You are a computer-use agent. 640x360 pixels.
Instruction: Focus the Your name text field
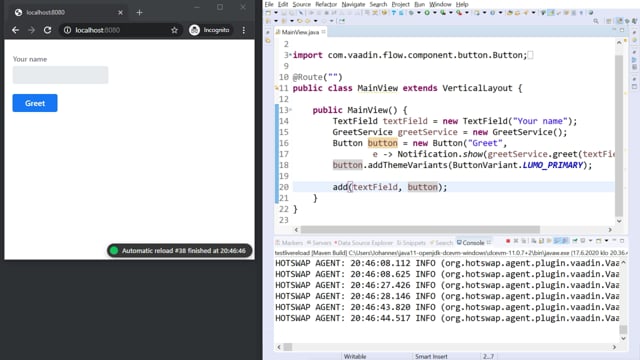[60, 75]
